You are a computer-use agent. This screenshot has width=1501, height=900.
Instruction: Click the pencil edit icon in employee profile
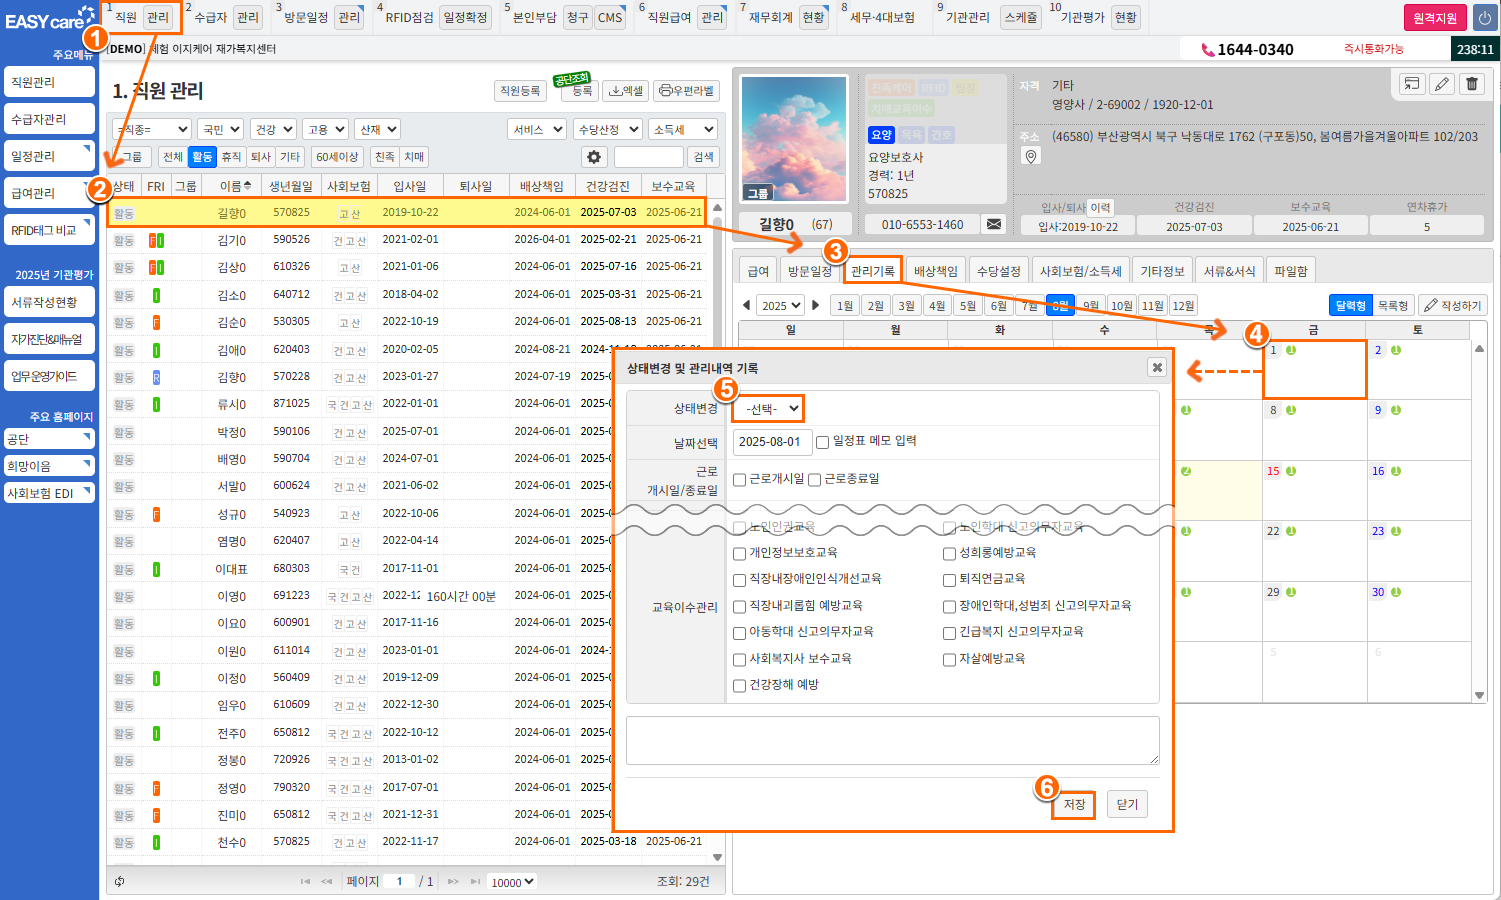pyautogui.click(x=1441, y=84)
